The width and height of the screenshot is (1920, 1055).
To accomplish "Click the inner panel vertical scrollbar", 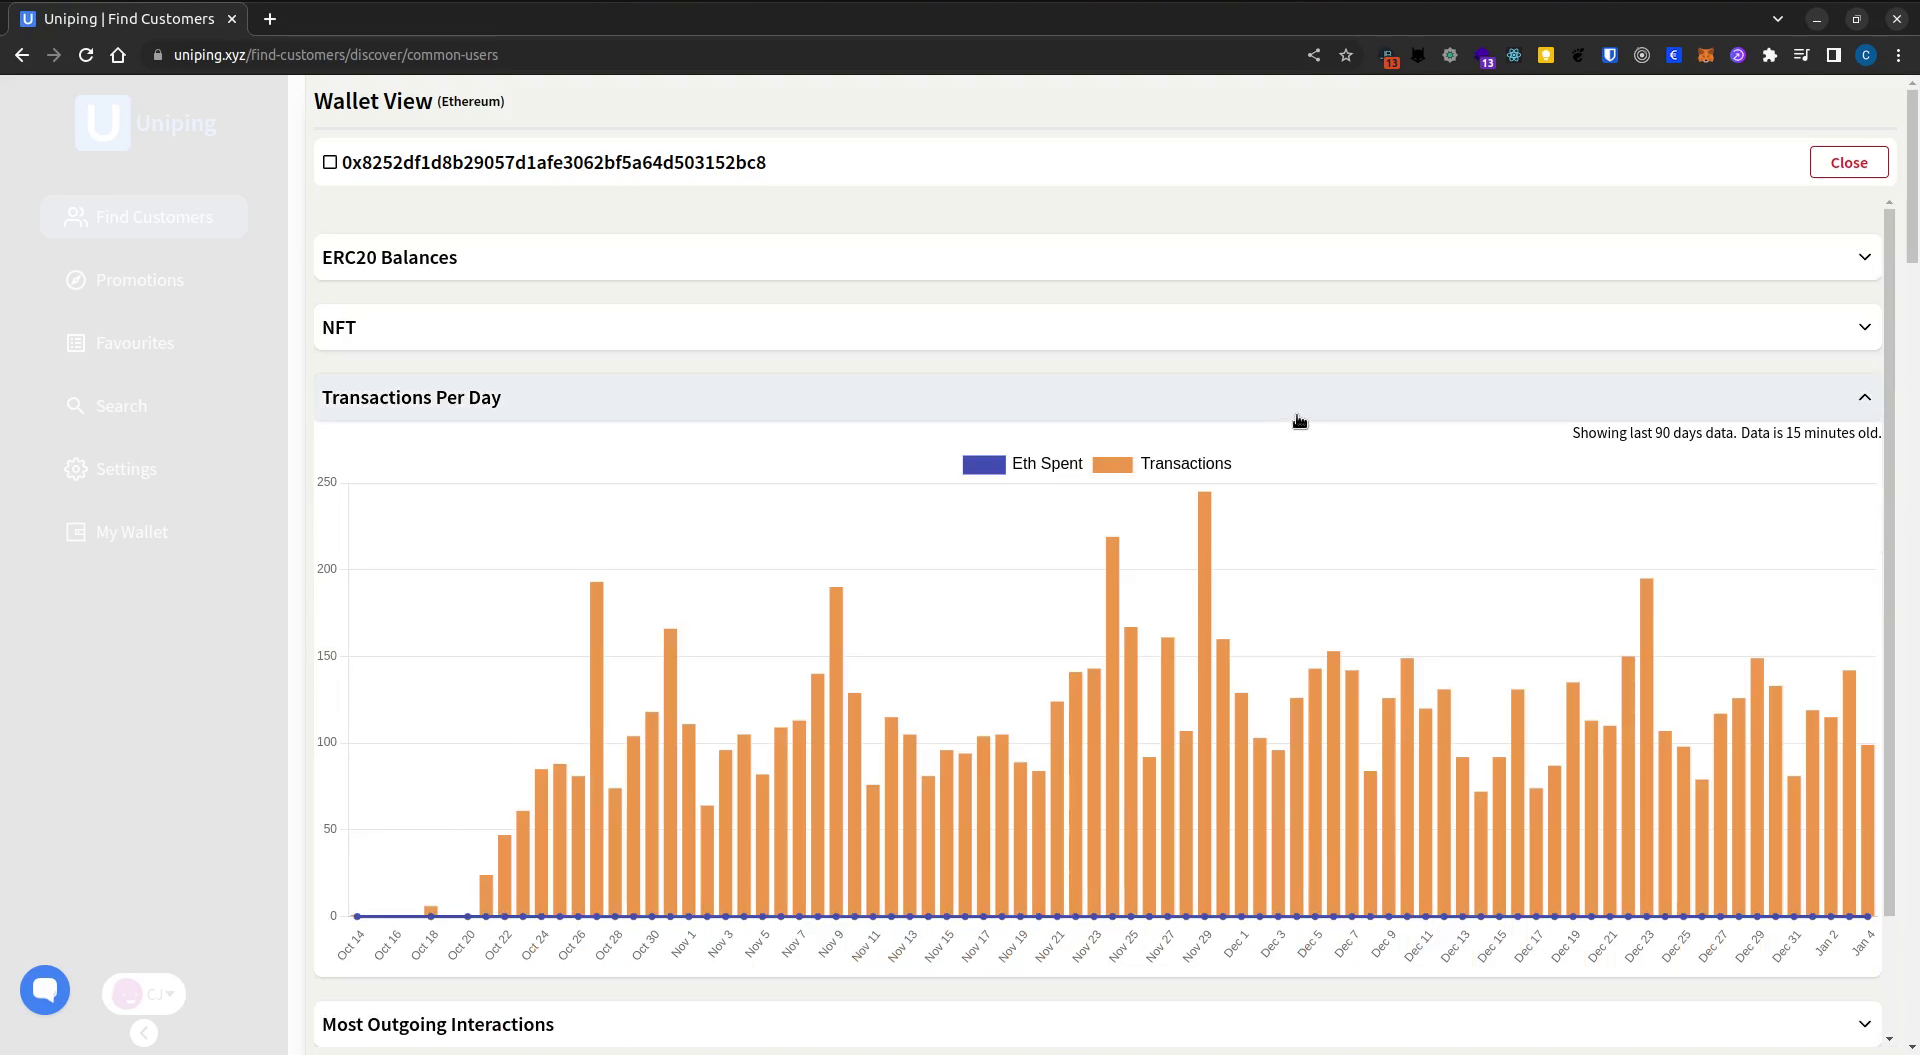I will pos(1889,560).
